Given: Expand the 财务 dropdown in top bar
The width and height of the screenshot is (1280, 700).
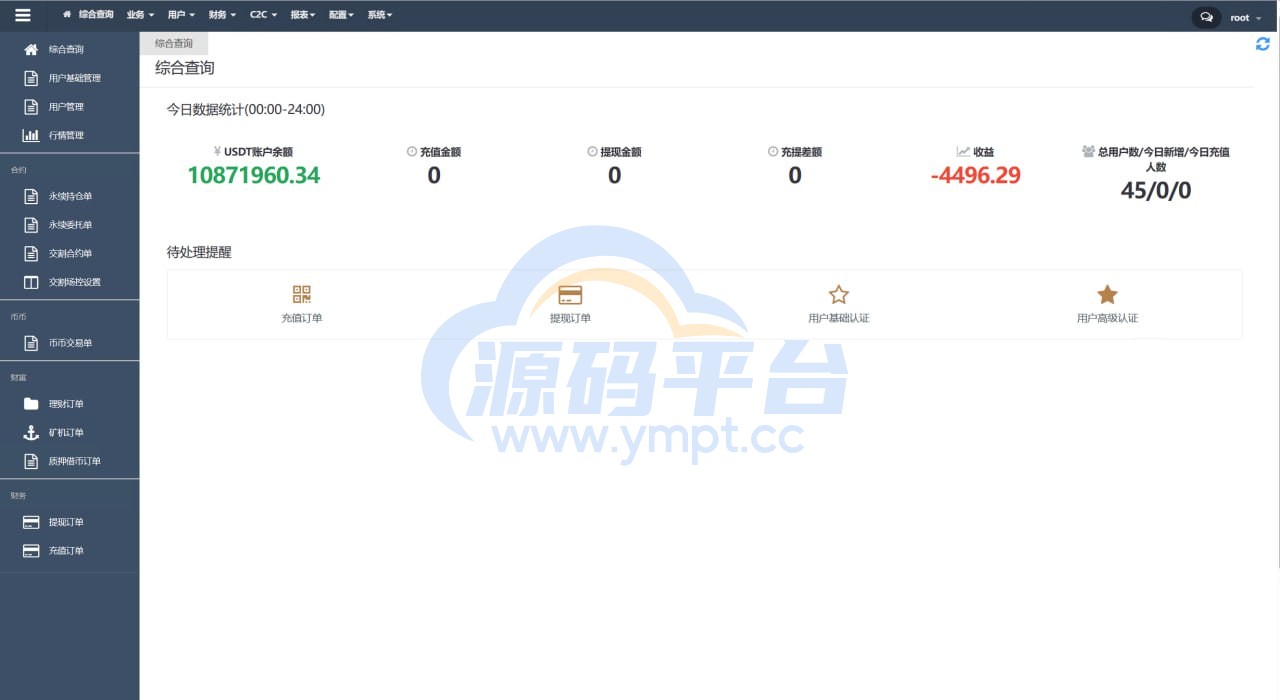Looking at the screenshot, I should (x=222, y=16).
